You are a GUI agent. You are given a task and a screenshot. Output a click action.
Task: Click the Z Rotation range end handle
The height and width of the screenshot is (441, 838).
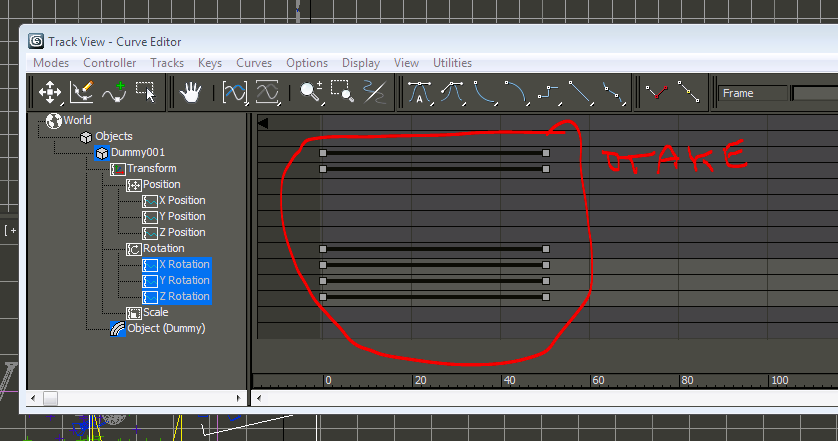tap(546, 297)
